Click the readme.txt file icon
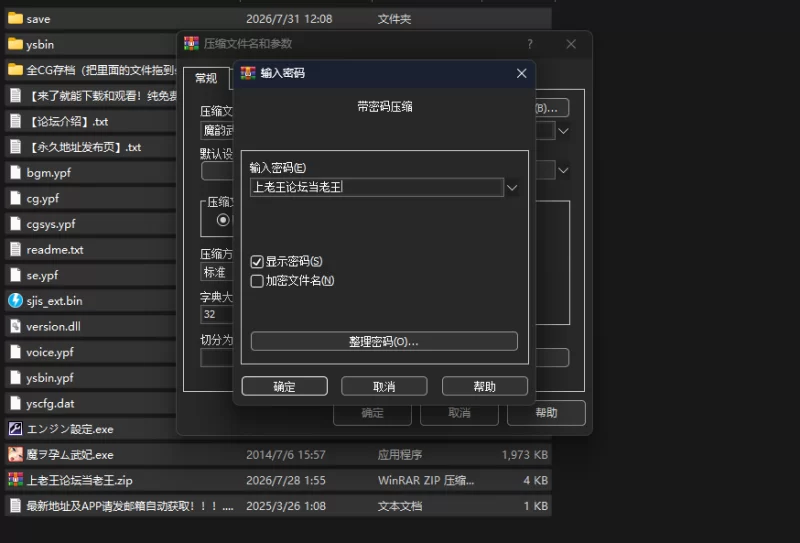The image size is (800, 543). (15, 250)
